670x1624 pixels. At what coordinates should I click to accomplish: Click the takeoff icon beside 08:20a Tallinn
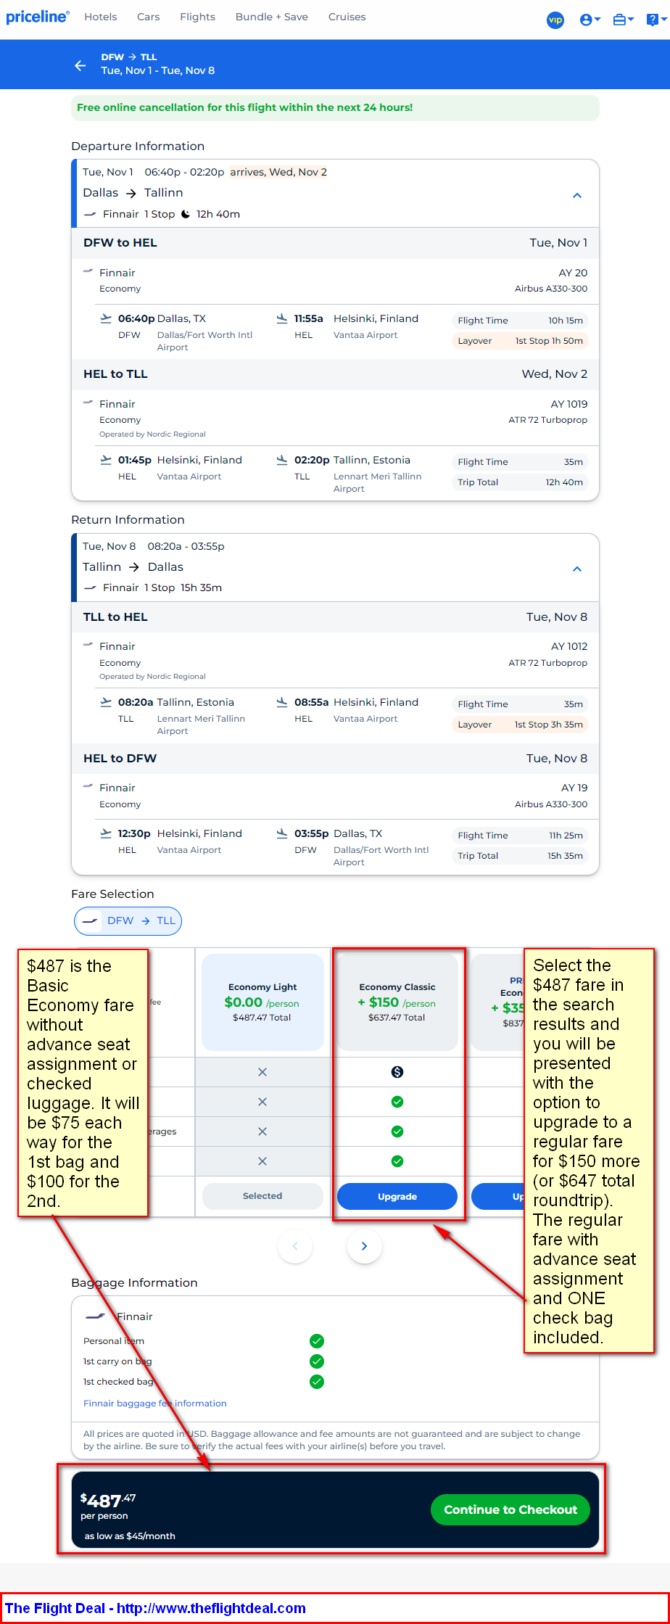pyautogui.click(x=106, y=702)
